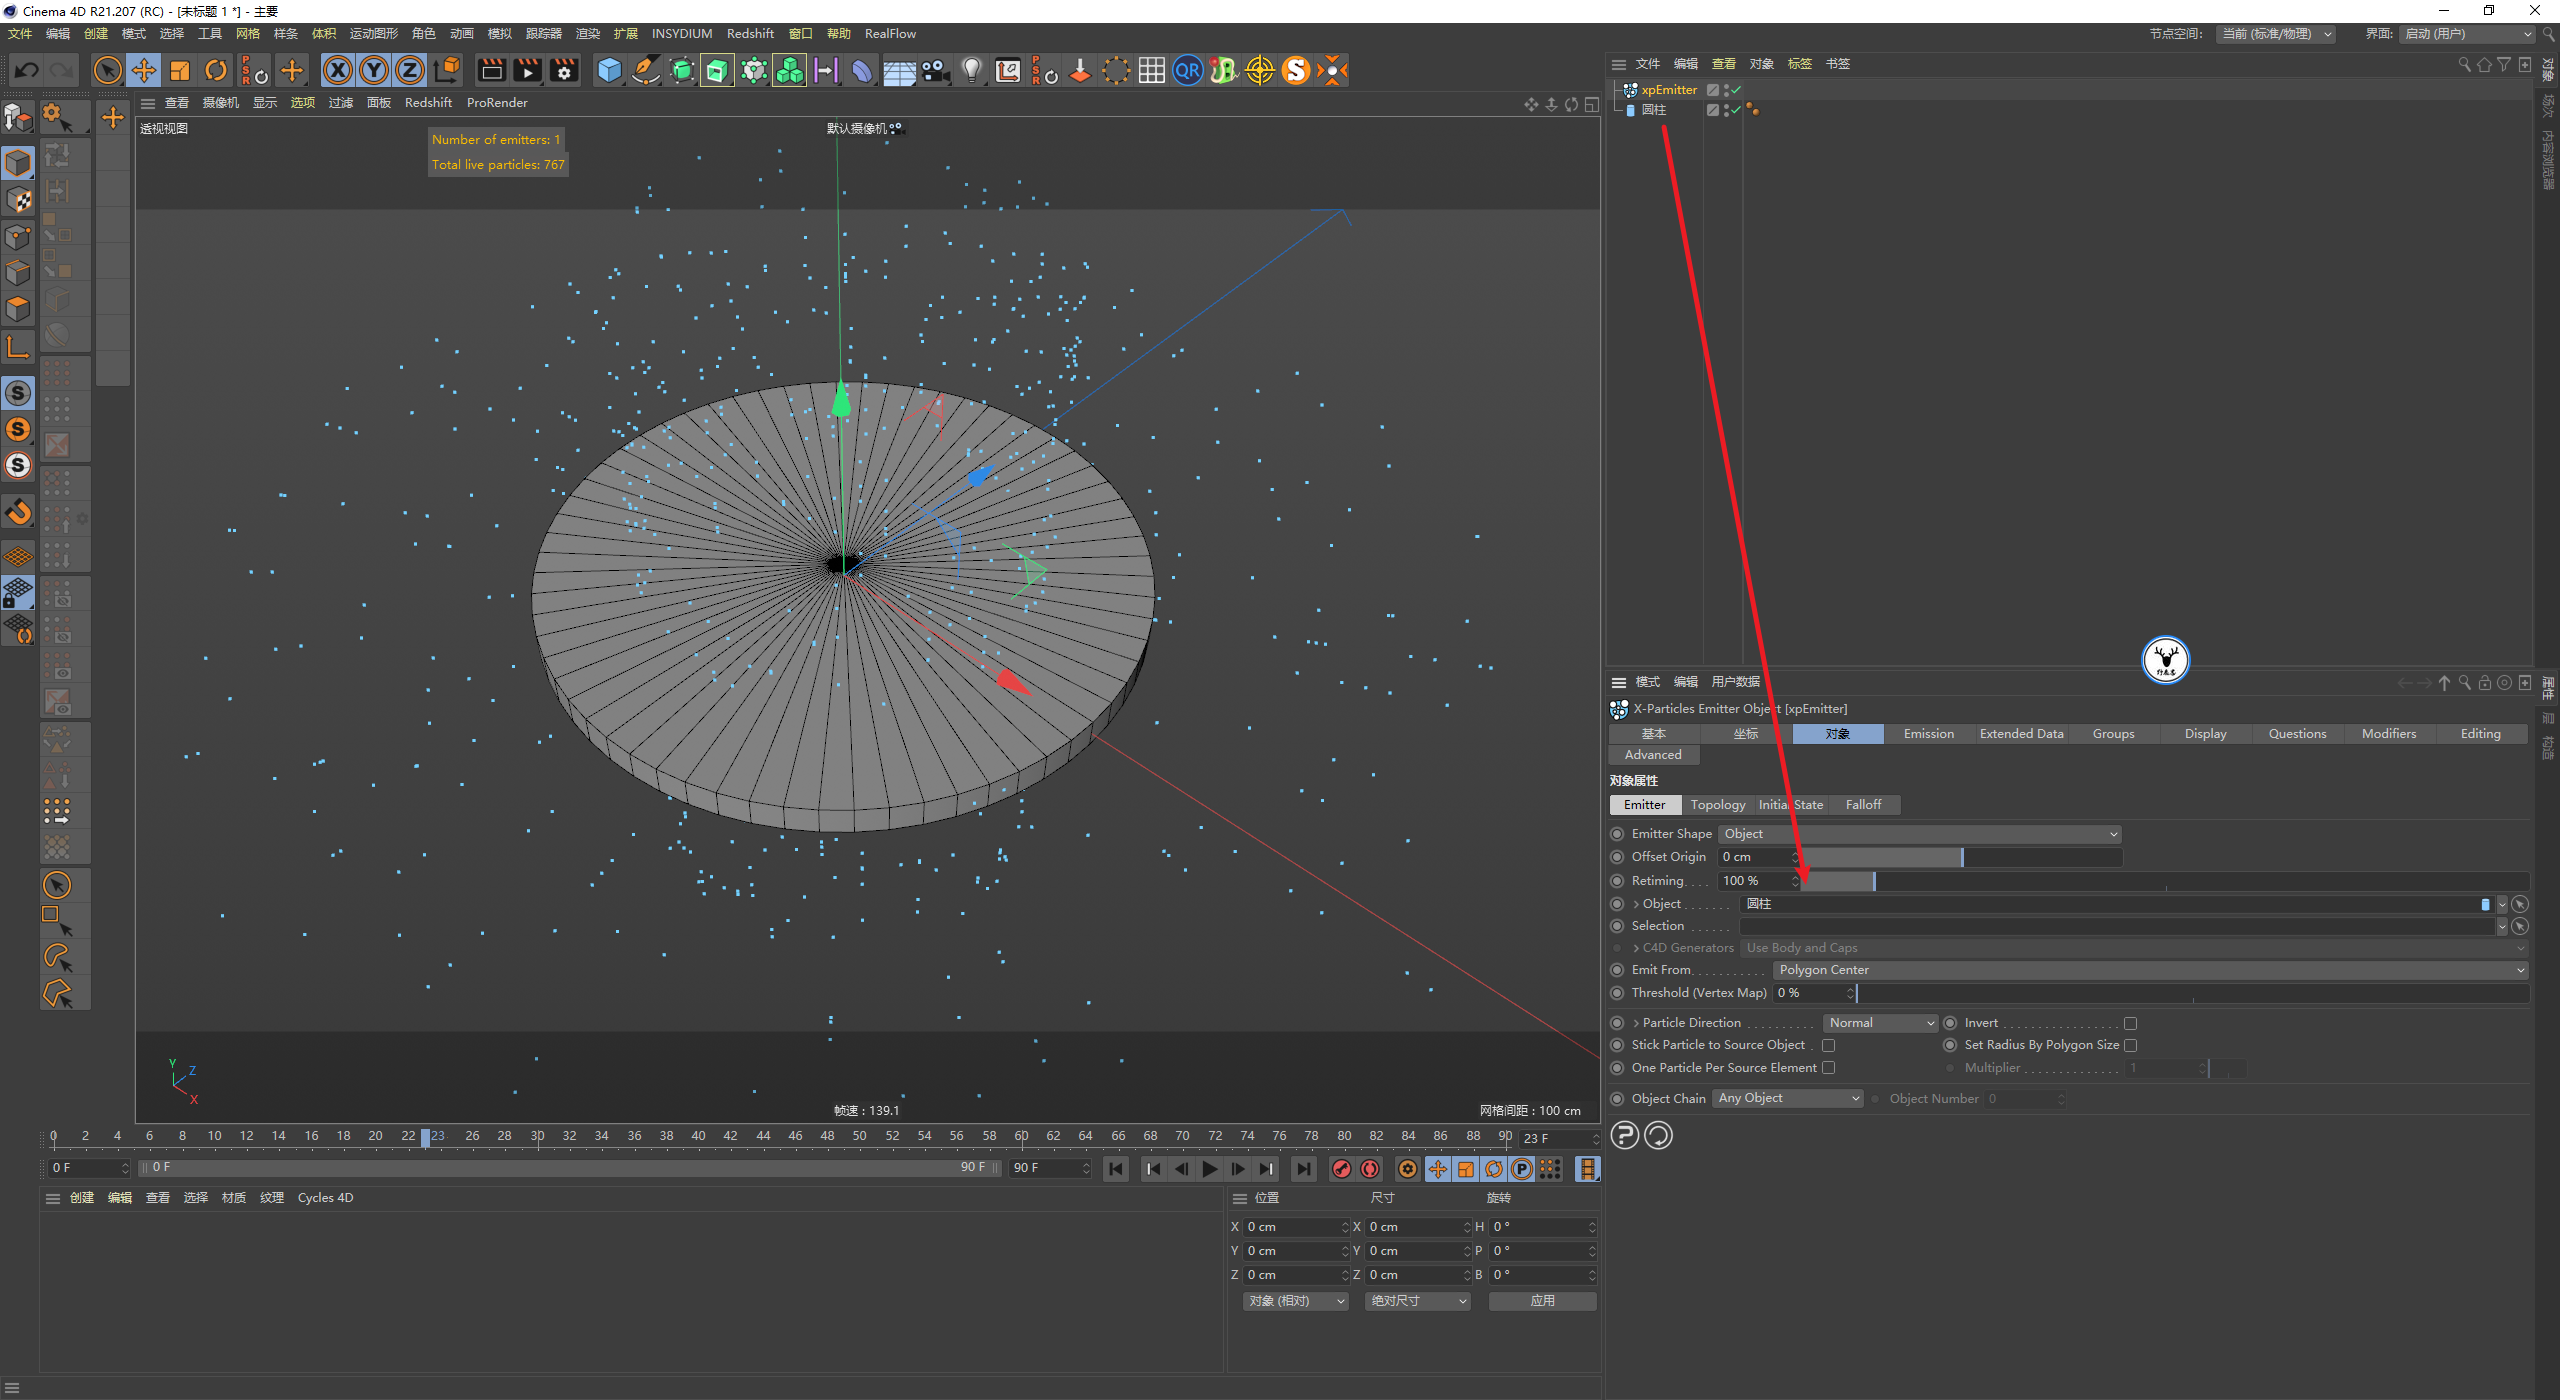
Task: Enable Set Radius By Polygon Size
Action: coord(2130,1045)
